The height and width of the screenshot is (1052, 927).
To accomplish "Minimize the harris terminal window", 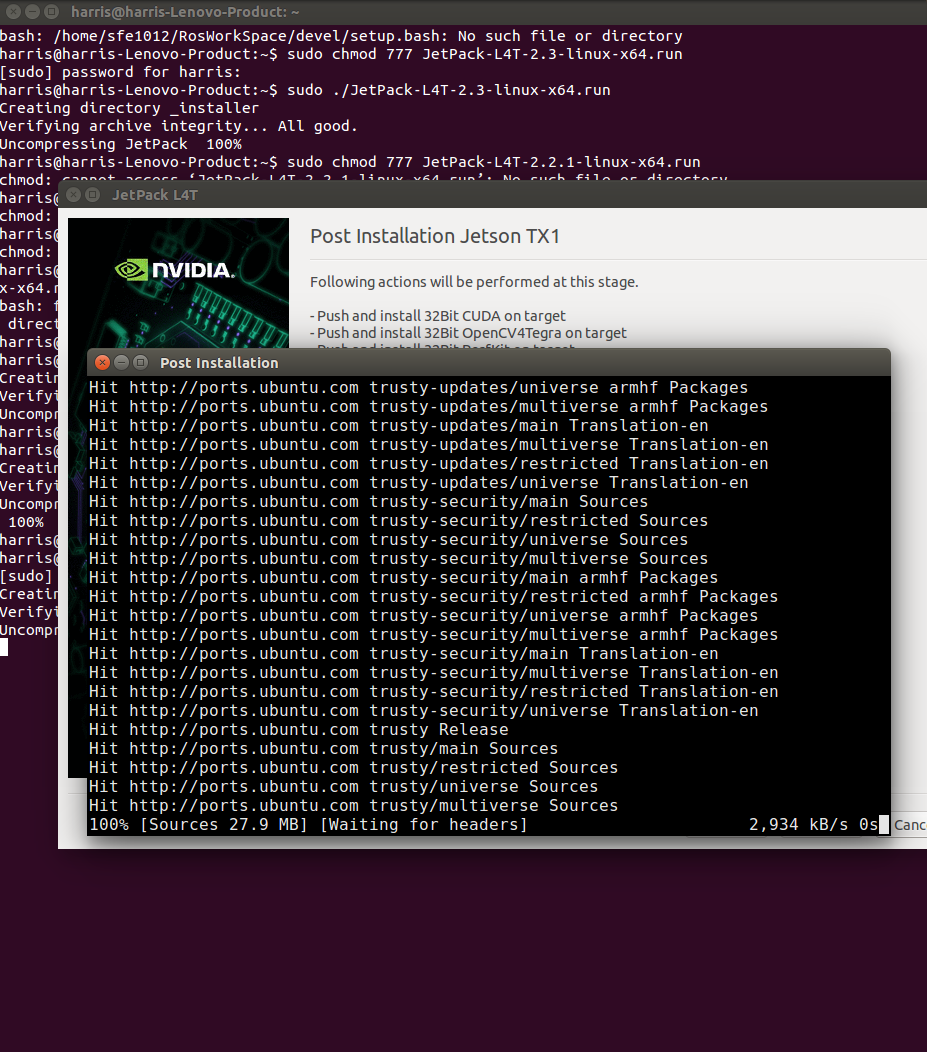I will point(32,11).
